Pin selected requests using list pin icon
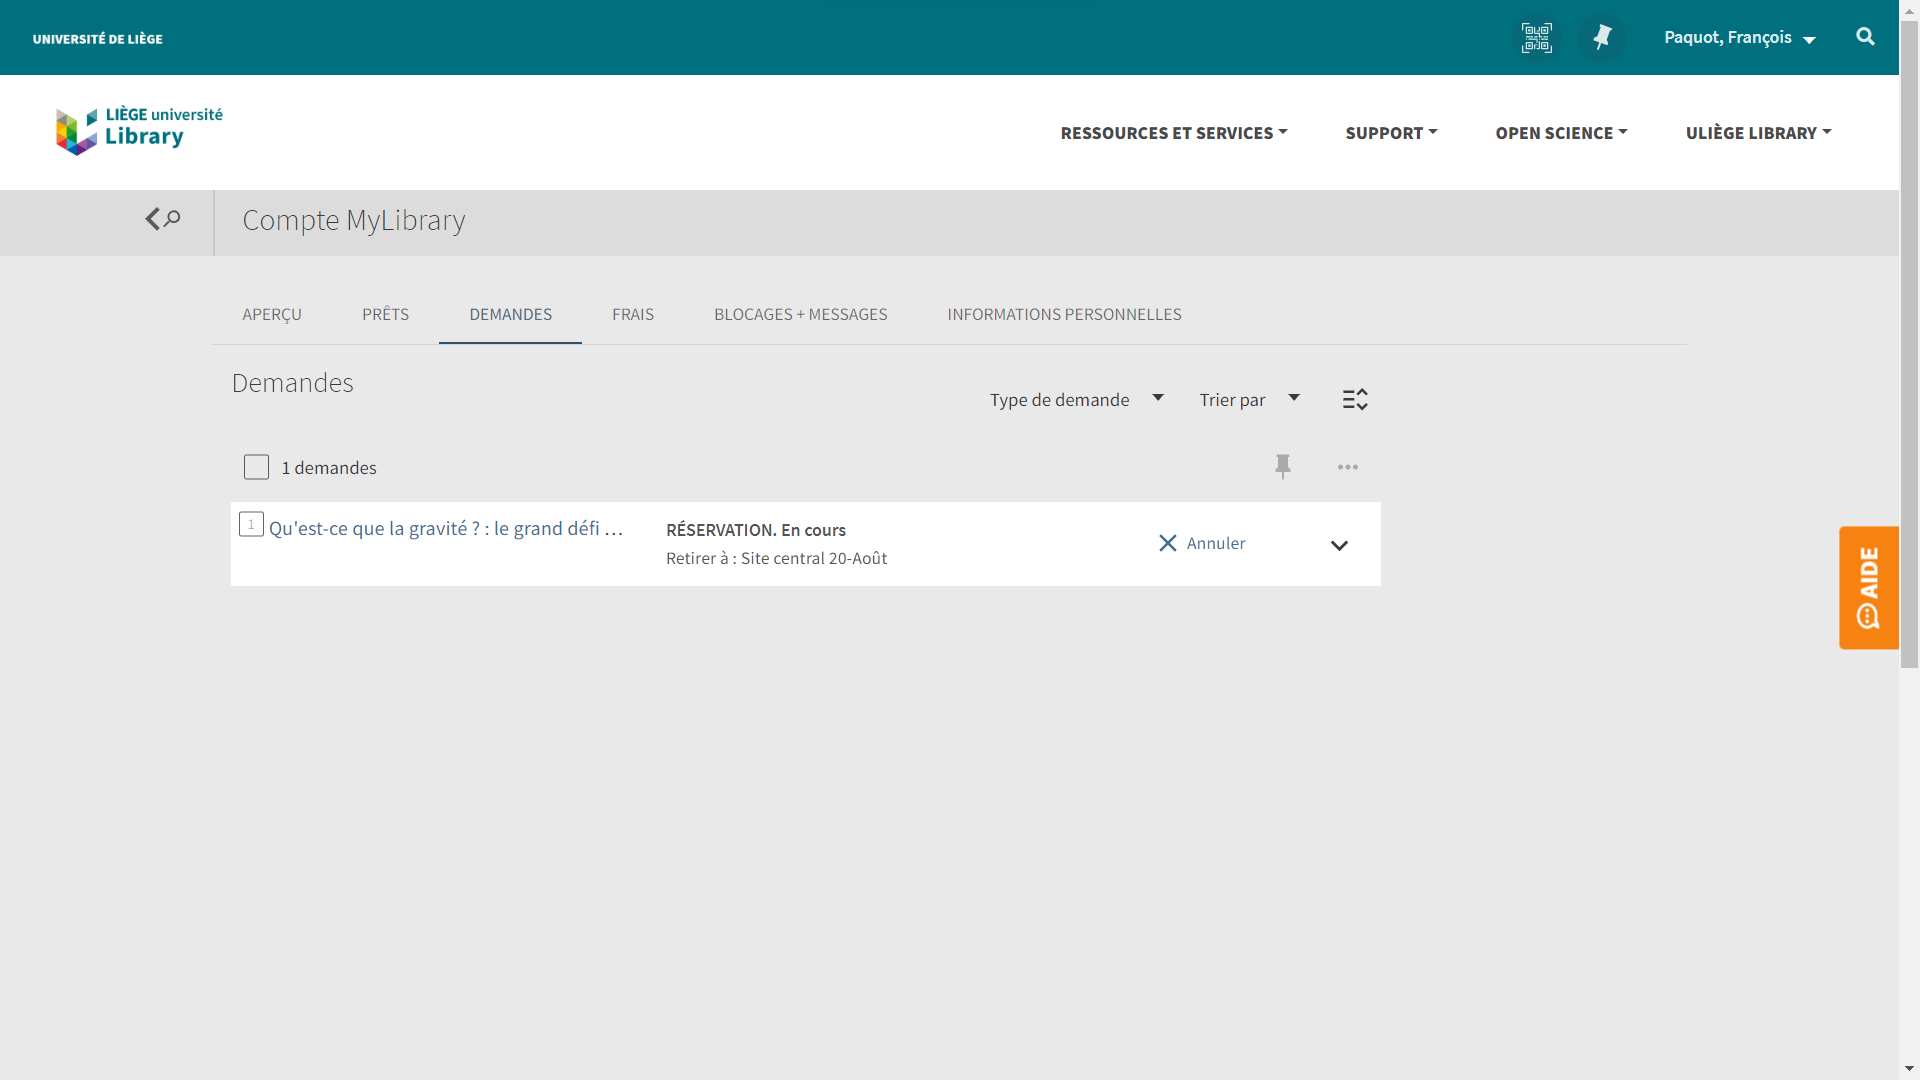1920x1080 pixels. tap(1283, 467)
